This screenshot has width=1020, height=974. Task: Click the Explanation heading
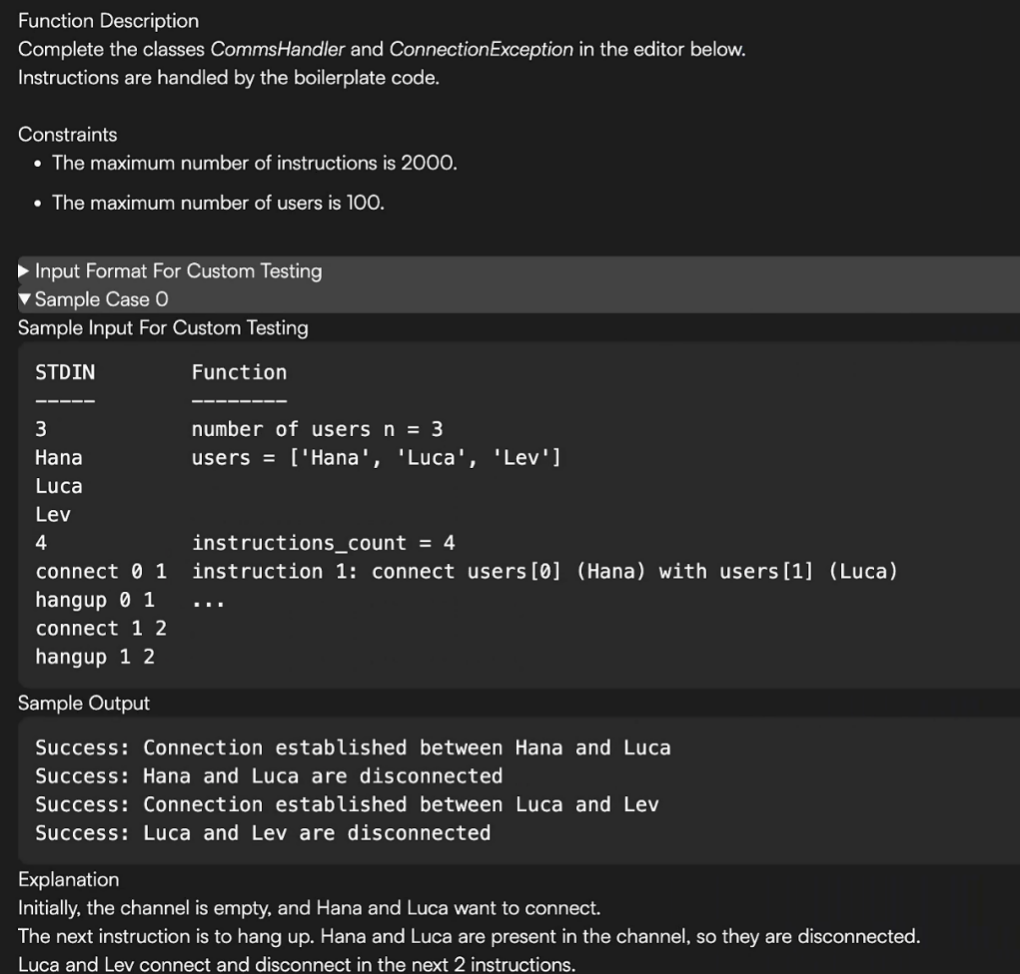(68, 880)
